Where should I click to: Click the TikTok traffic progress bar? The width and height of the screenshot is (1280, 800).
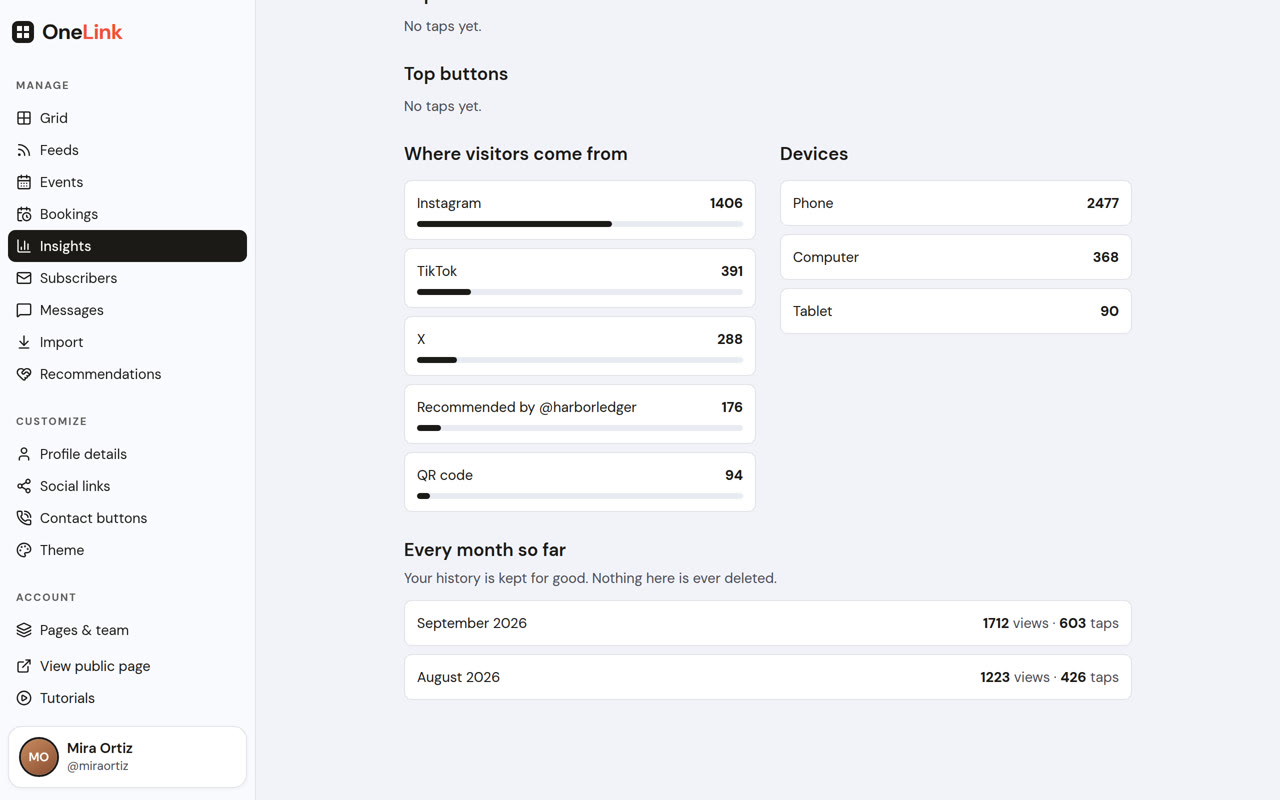point(580,292)
